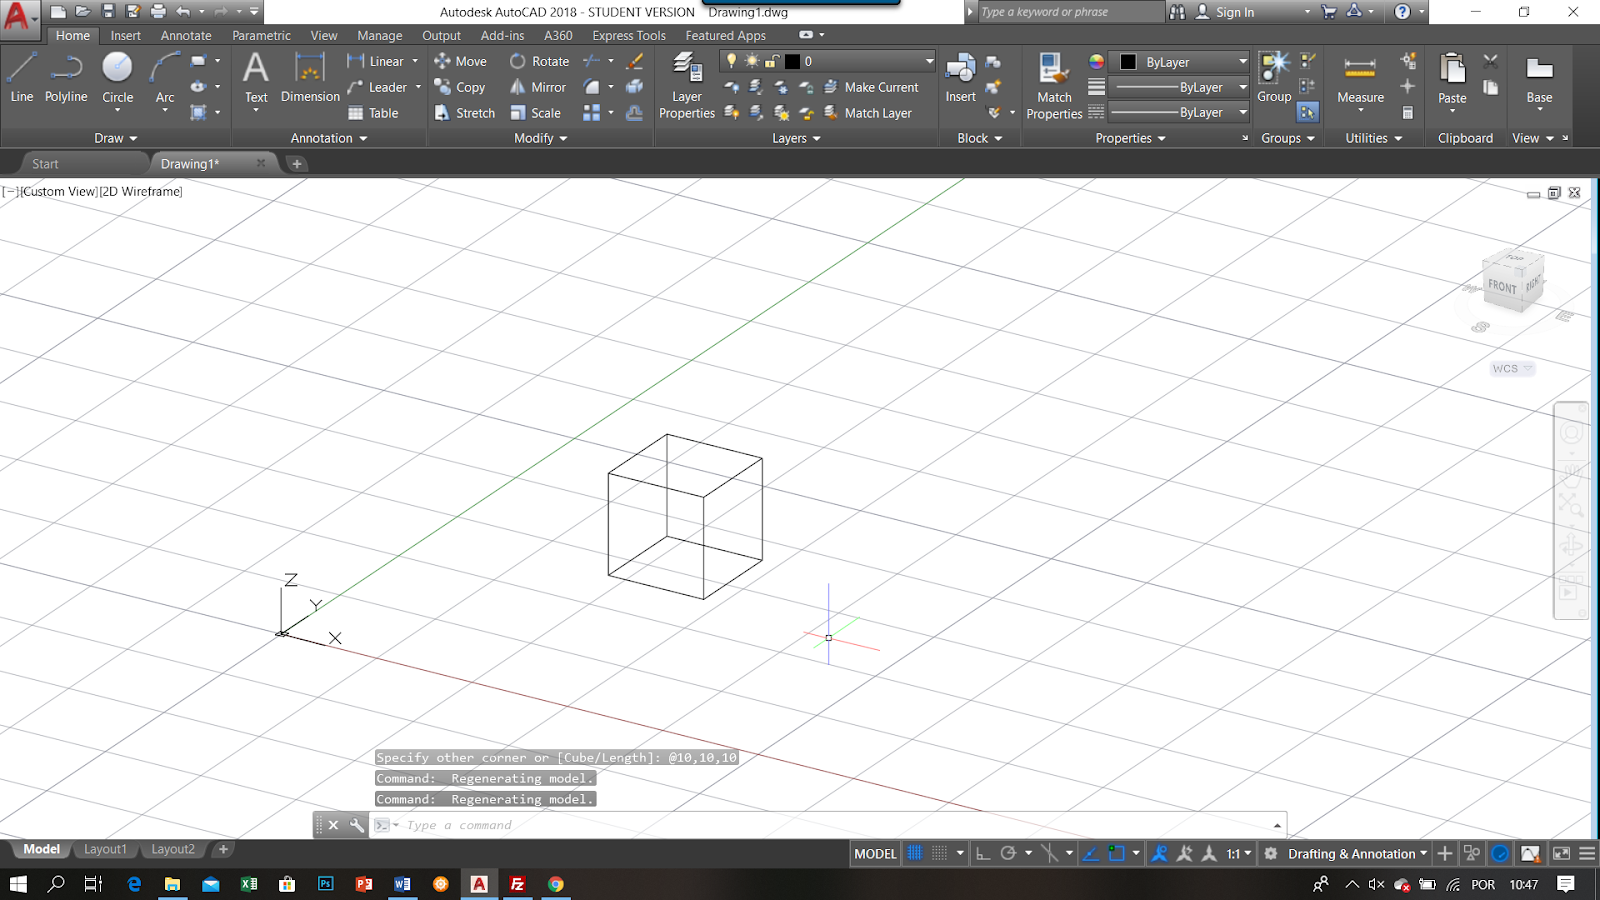Open the Start file tab

45,163
